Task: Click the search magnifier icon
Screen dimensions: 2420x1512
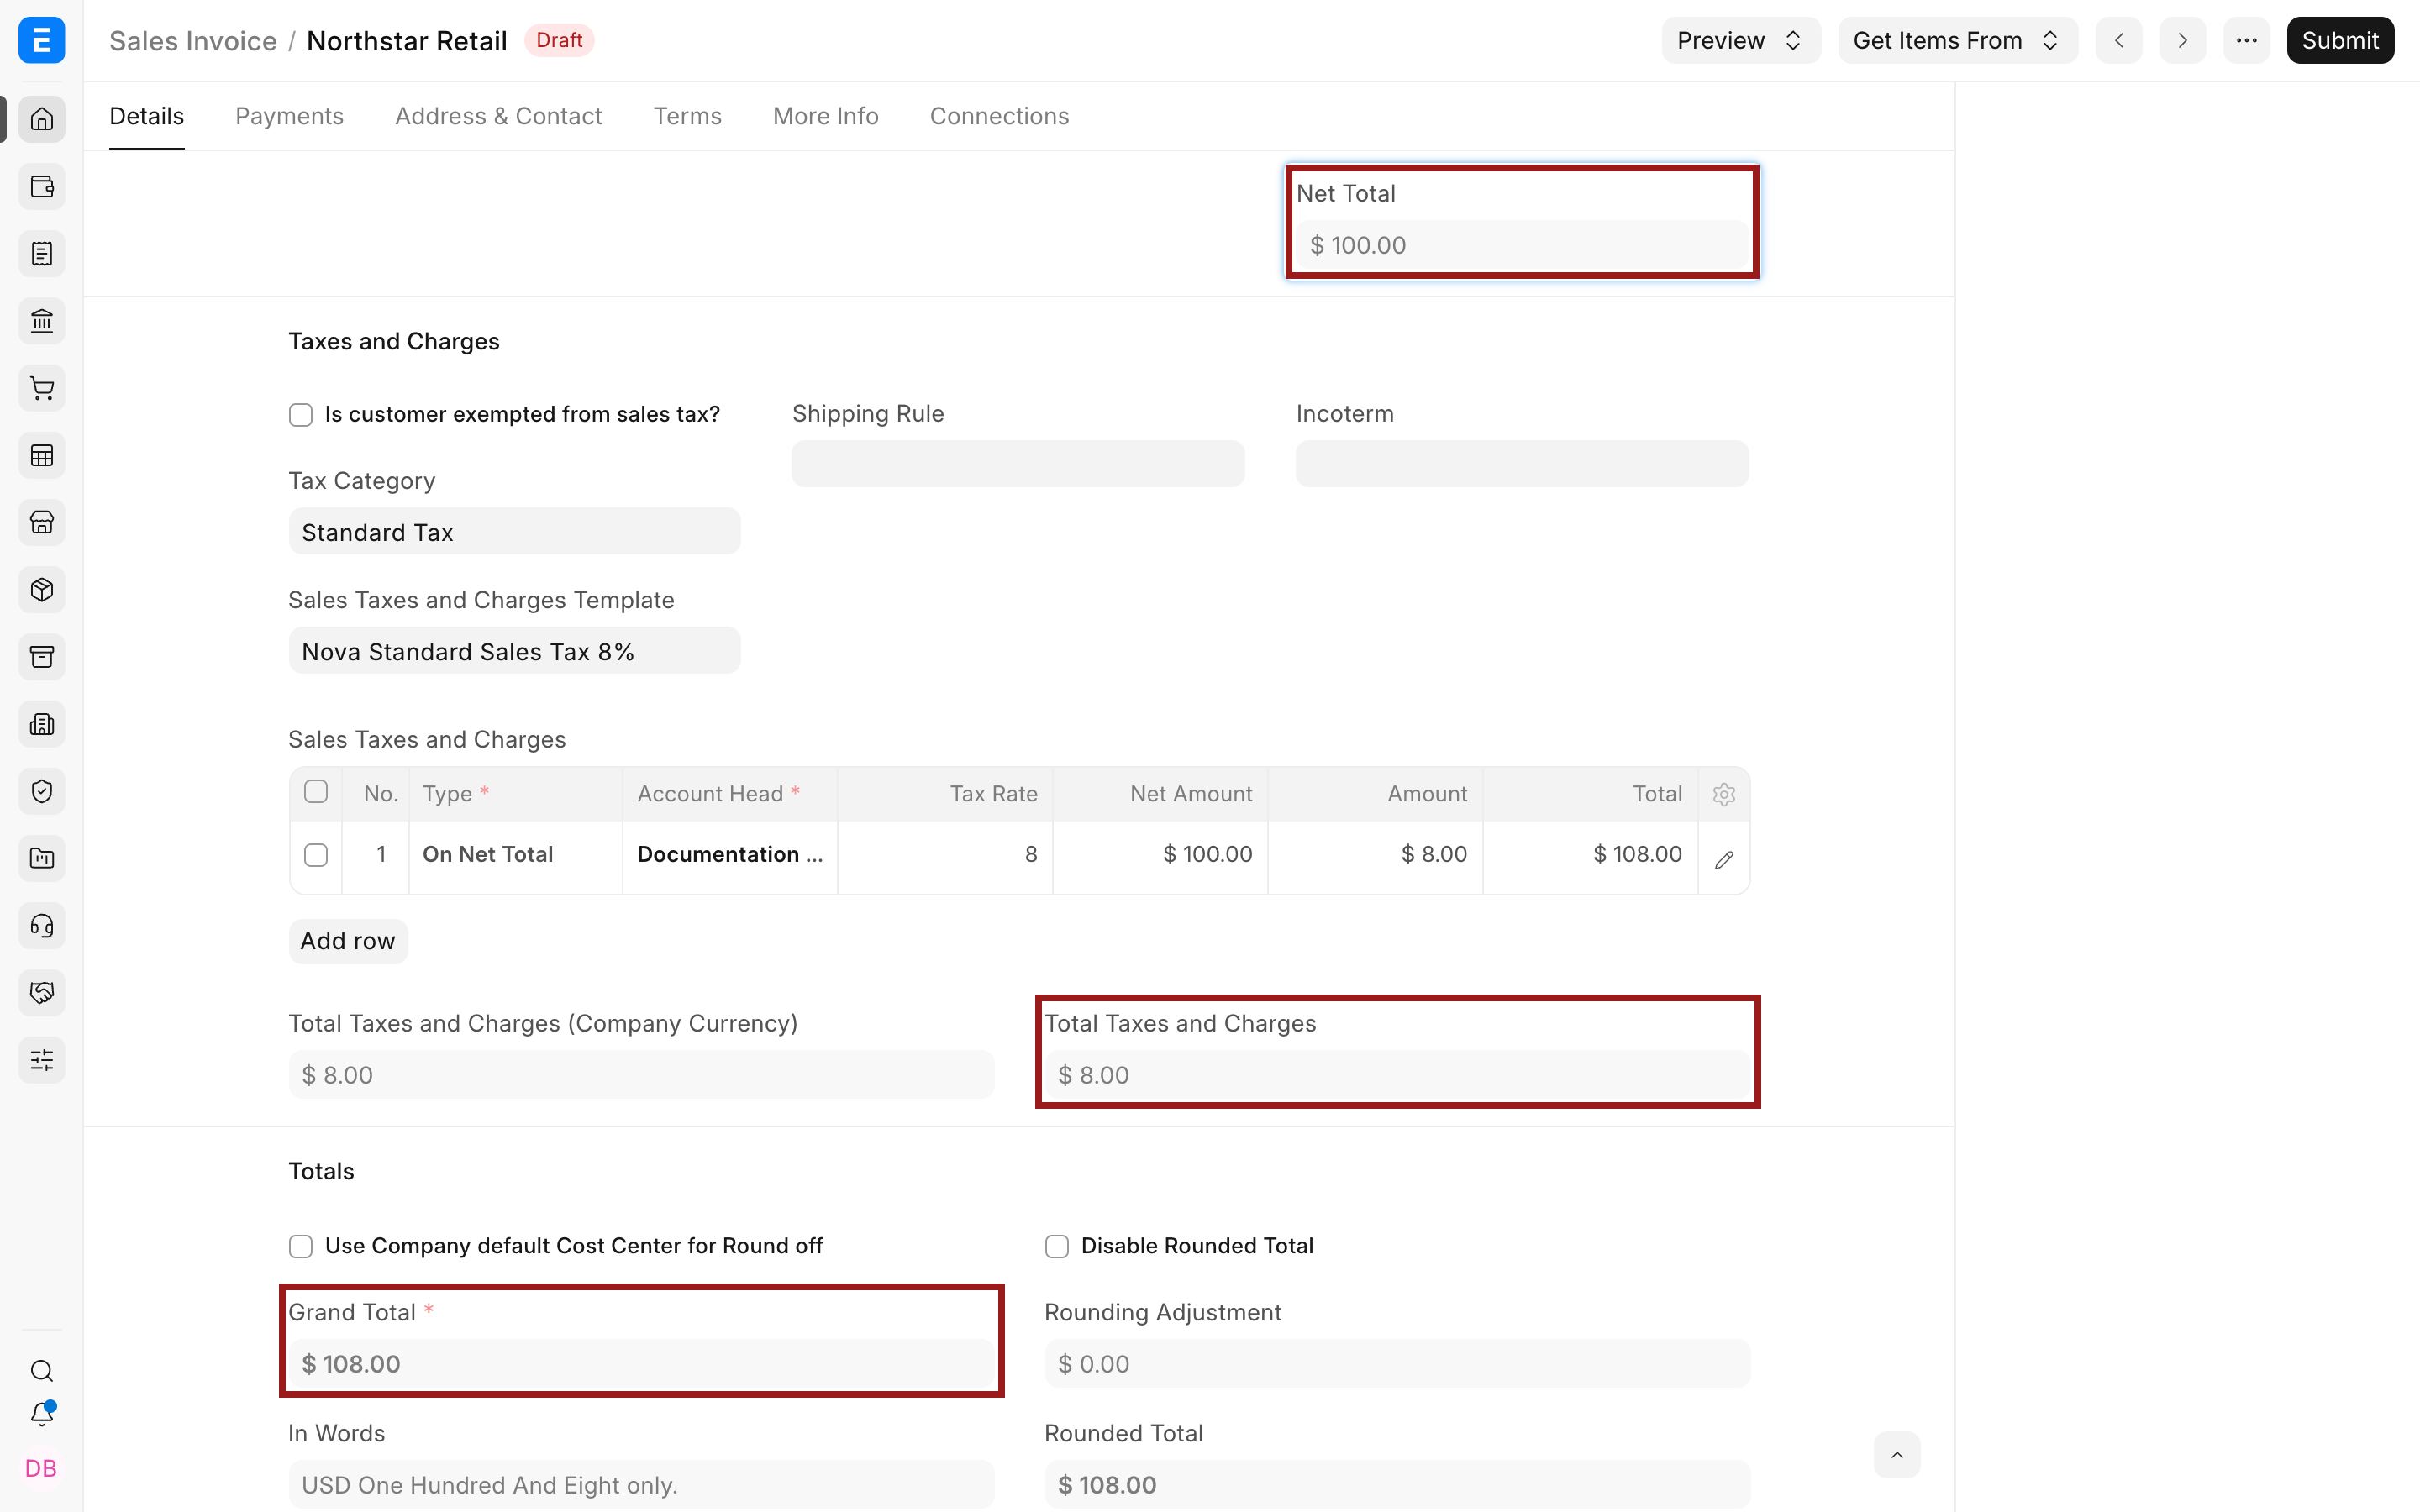Action: (x=42, y=1370)
